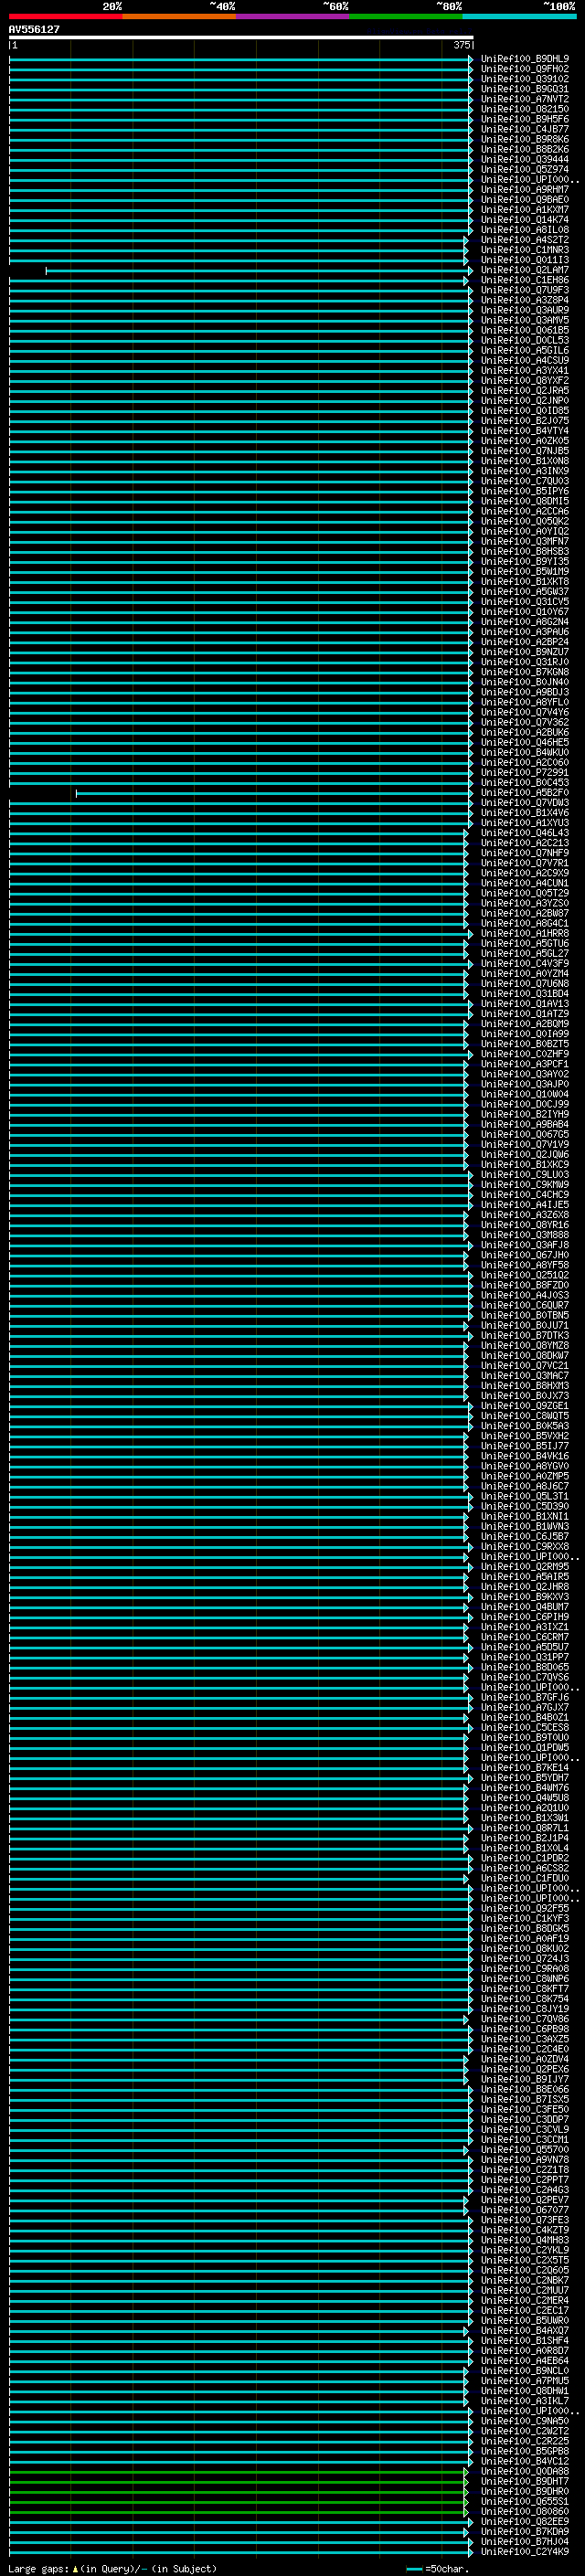Screen dimensions: 585x2576
Task: Select the UniRef100_A9VN78 label
Action: 525,2159
